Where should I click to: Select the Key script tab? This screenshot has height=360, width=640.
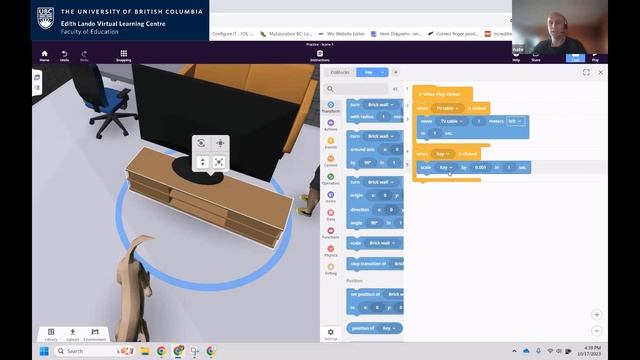[369, 72]
